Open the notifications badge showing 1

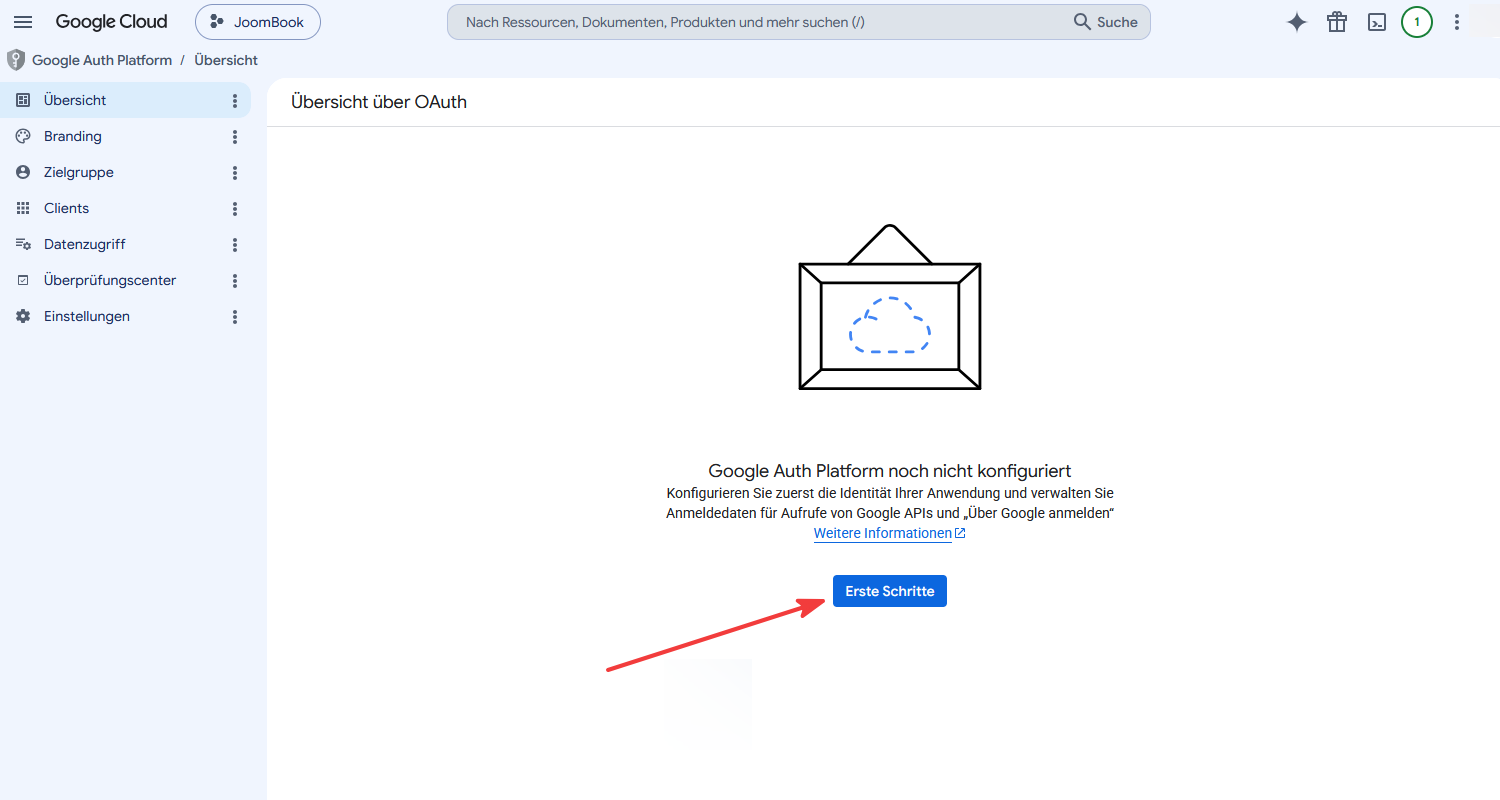1417,22
